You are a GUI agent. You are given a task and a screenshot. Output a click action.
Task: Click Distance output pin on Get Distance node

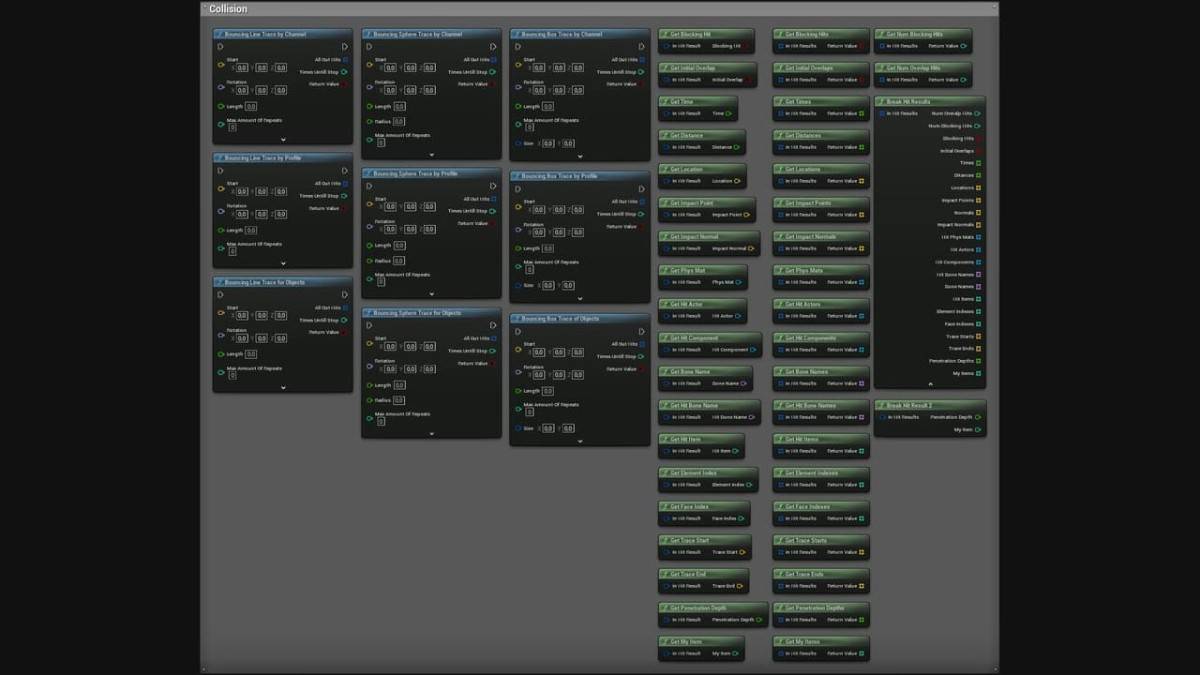coord(738,147)
